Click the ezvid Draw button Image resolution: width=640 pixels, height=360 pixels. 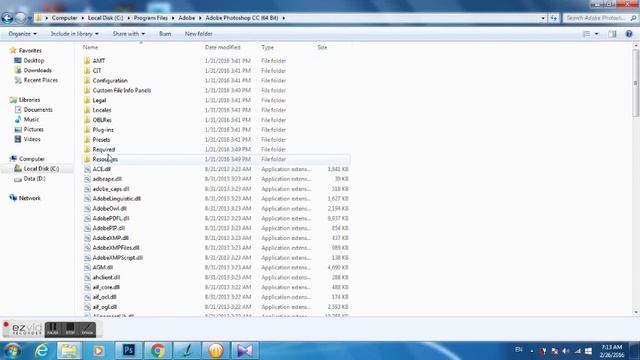point(87,329)
